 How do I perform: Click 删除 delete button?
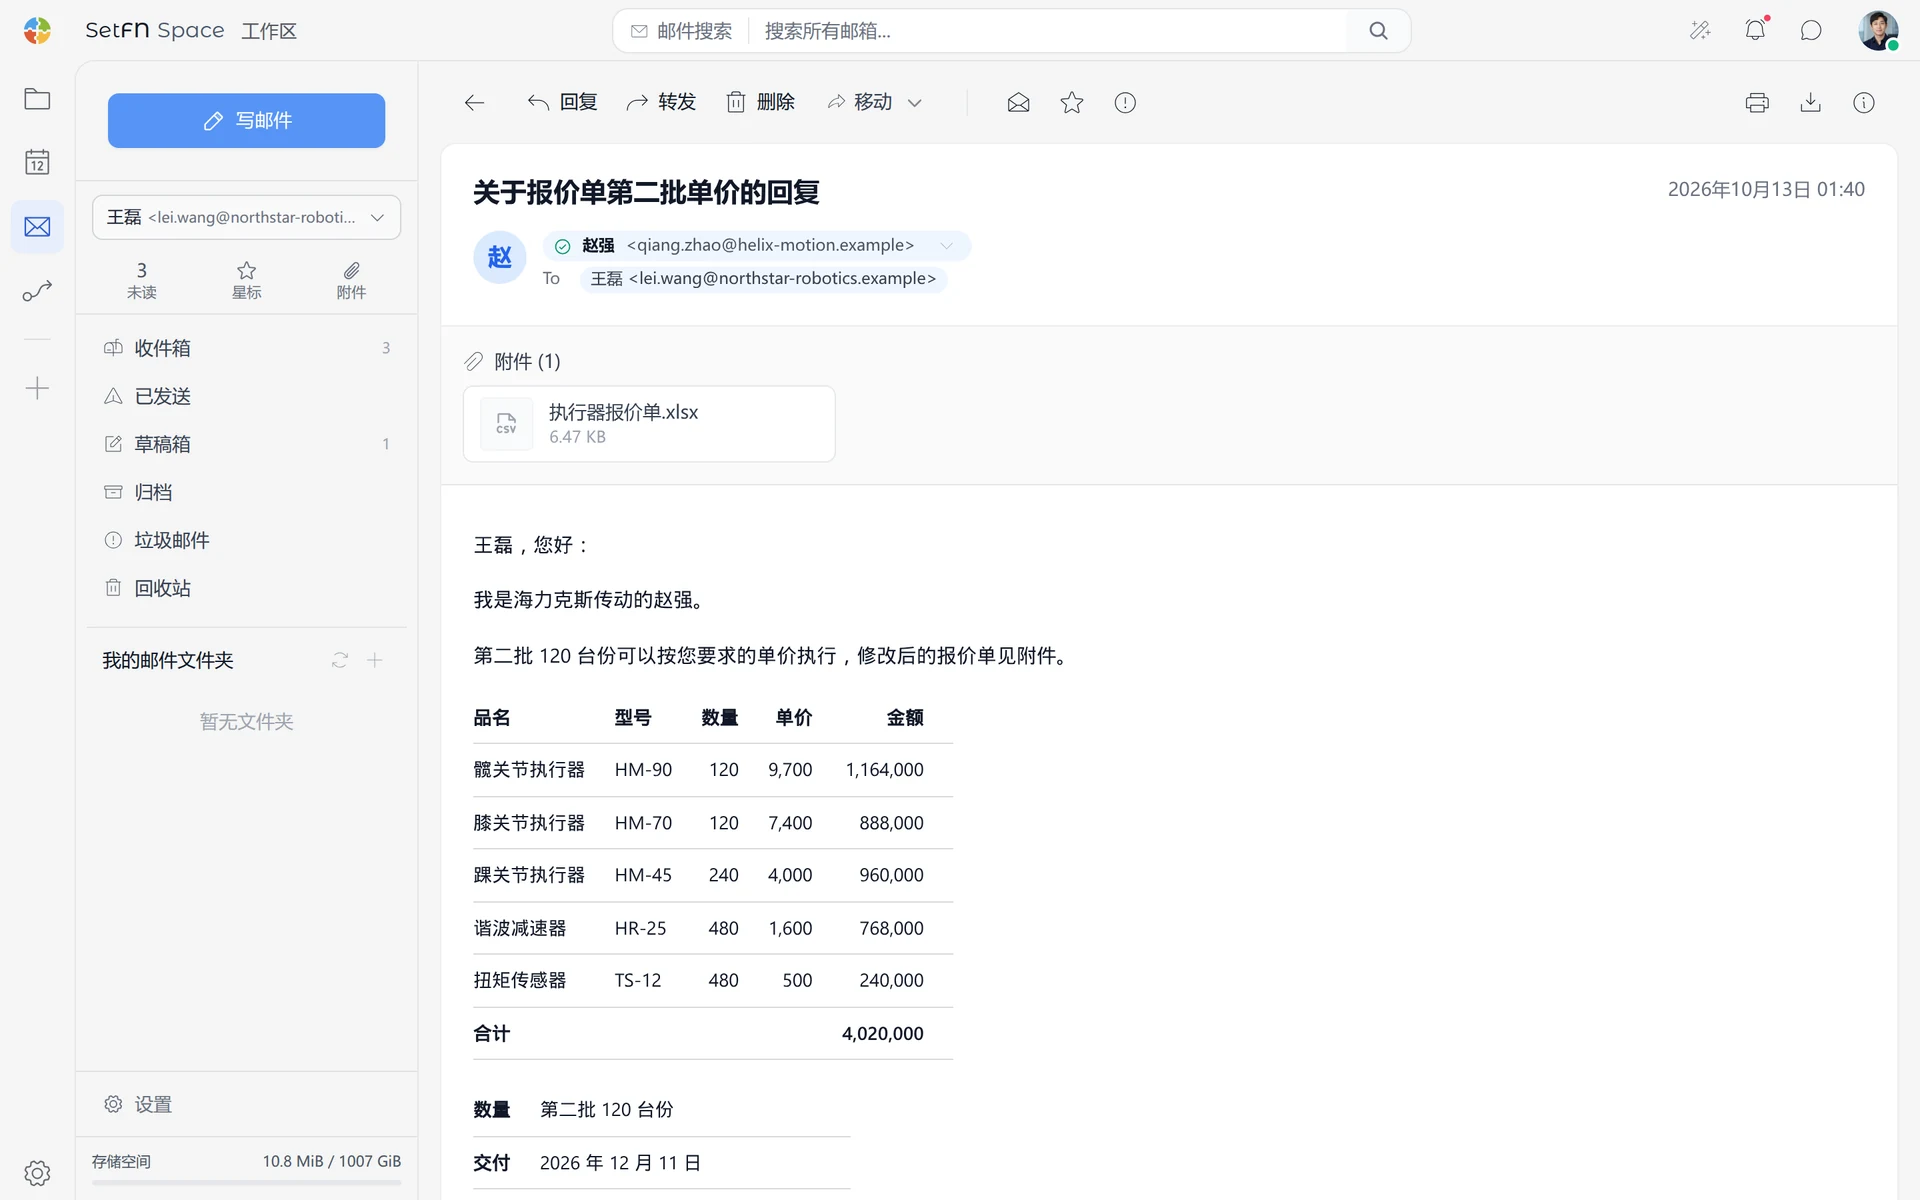[760, 102]
